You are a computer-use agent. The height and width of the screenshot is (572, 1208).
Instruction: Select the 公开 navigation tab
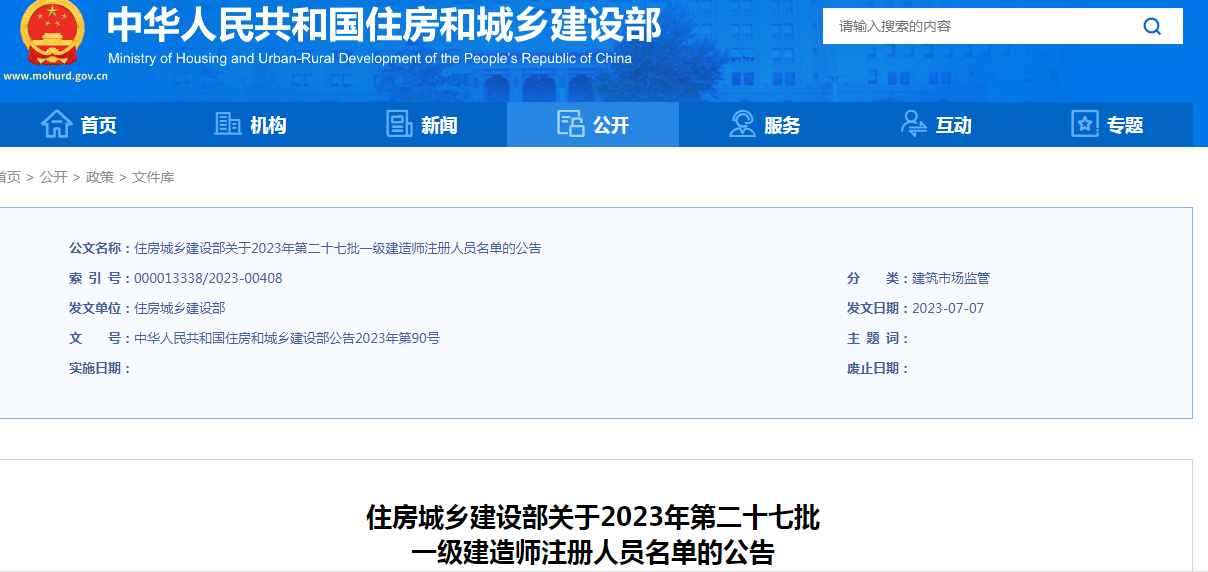click(x=593, y=124)
